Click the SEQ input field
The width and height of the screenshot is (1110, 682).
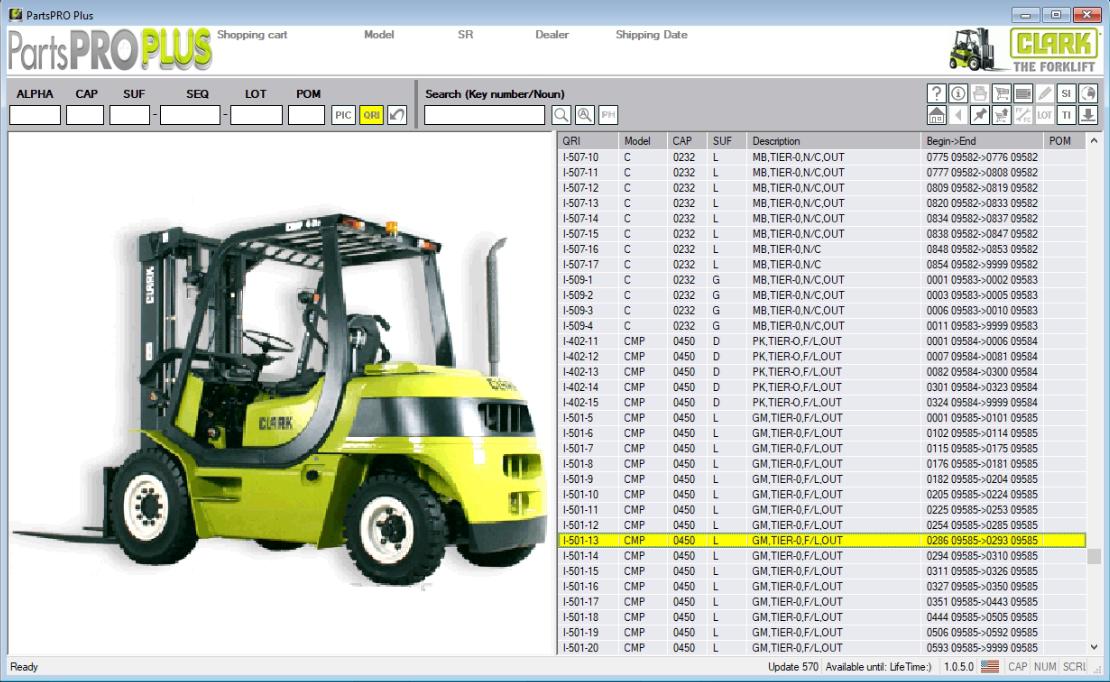coord(190,115)
